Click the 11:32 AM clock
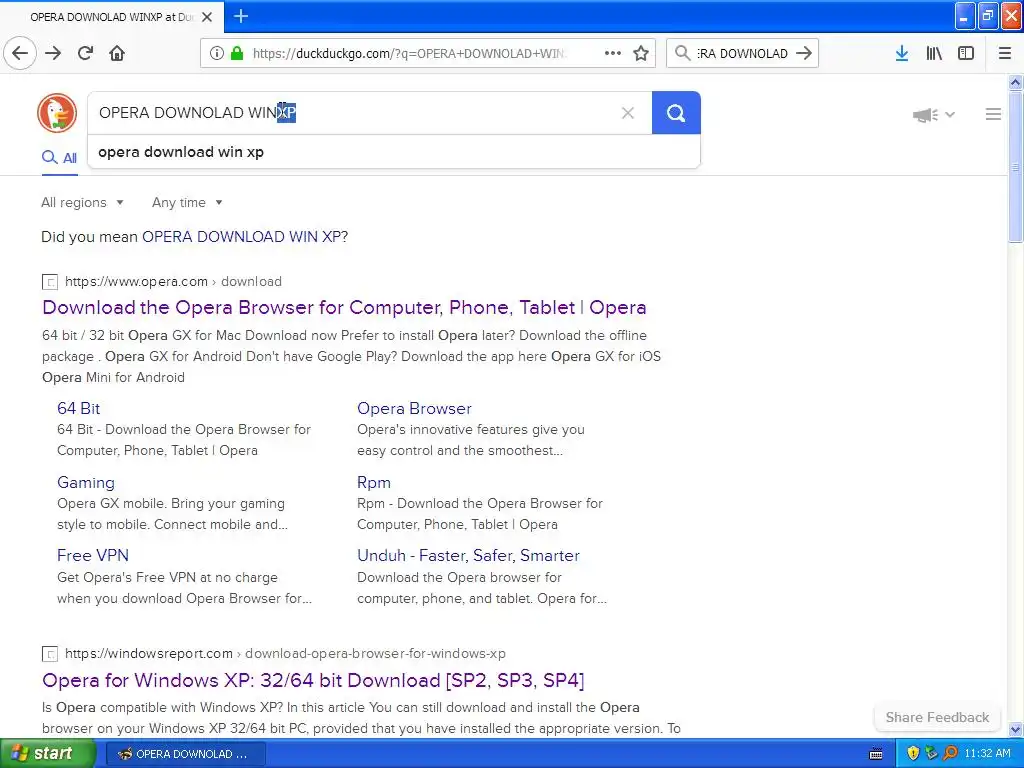 tap(987, 753)
